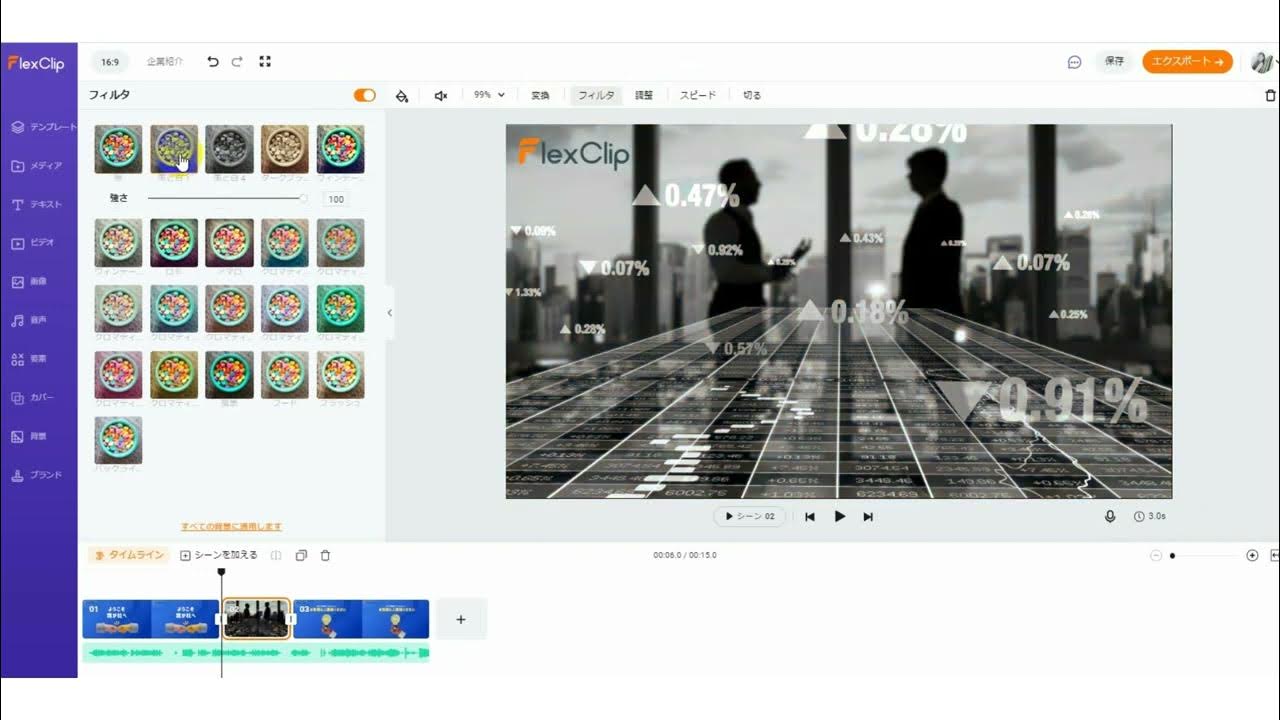The image size is (1280, 720).
Task: Click the 保存 save button
Action: (x=1114, y=62)
